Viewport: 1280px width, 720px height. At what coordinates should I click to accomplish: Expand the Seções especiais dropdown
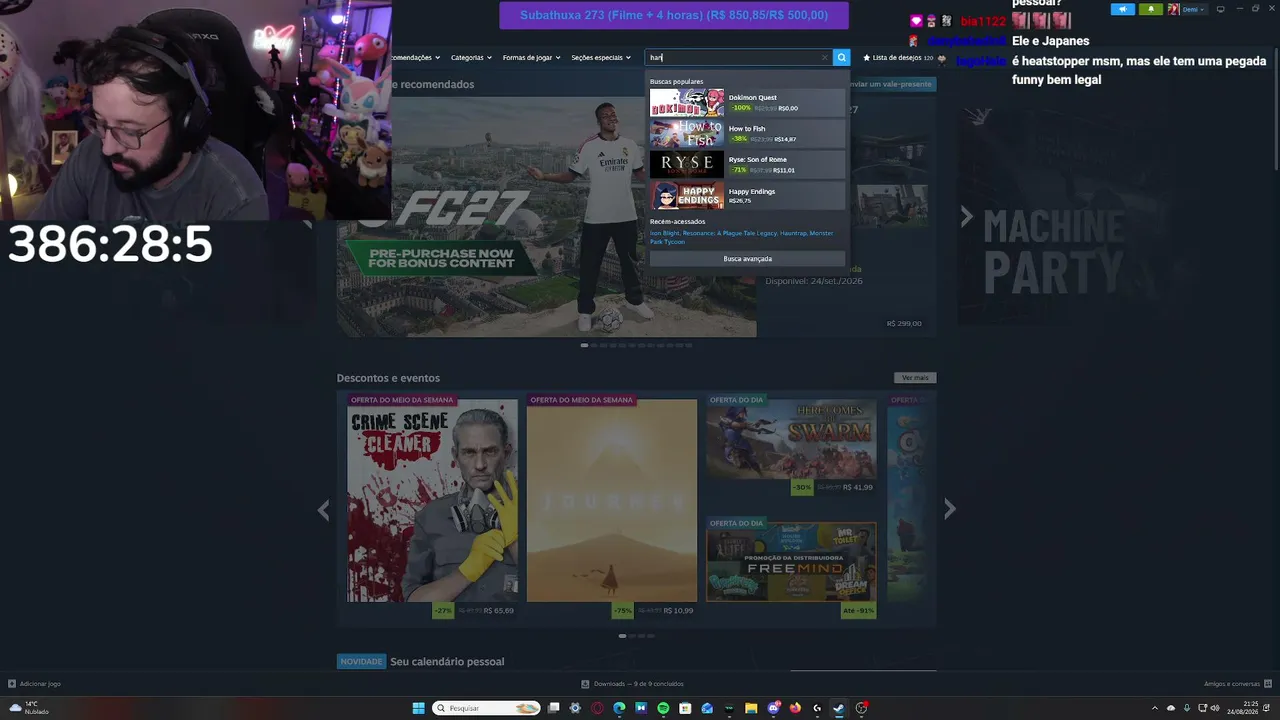tap(601, 58)
